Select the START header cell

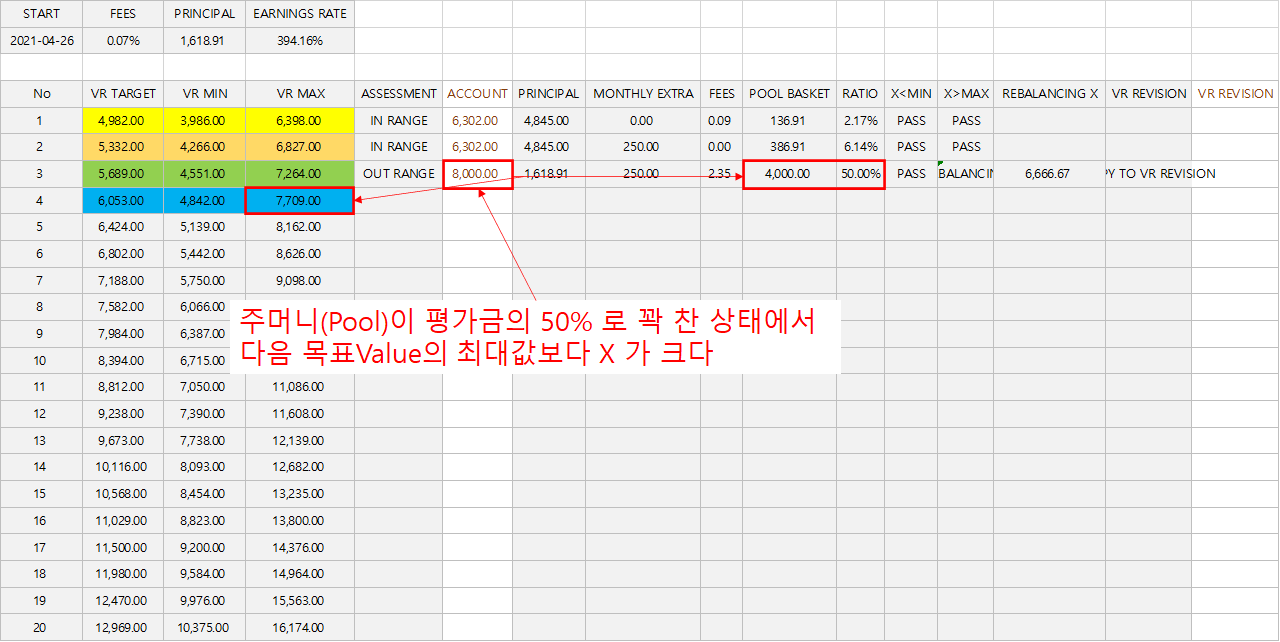pos(41,14)
